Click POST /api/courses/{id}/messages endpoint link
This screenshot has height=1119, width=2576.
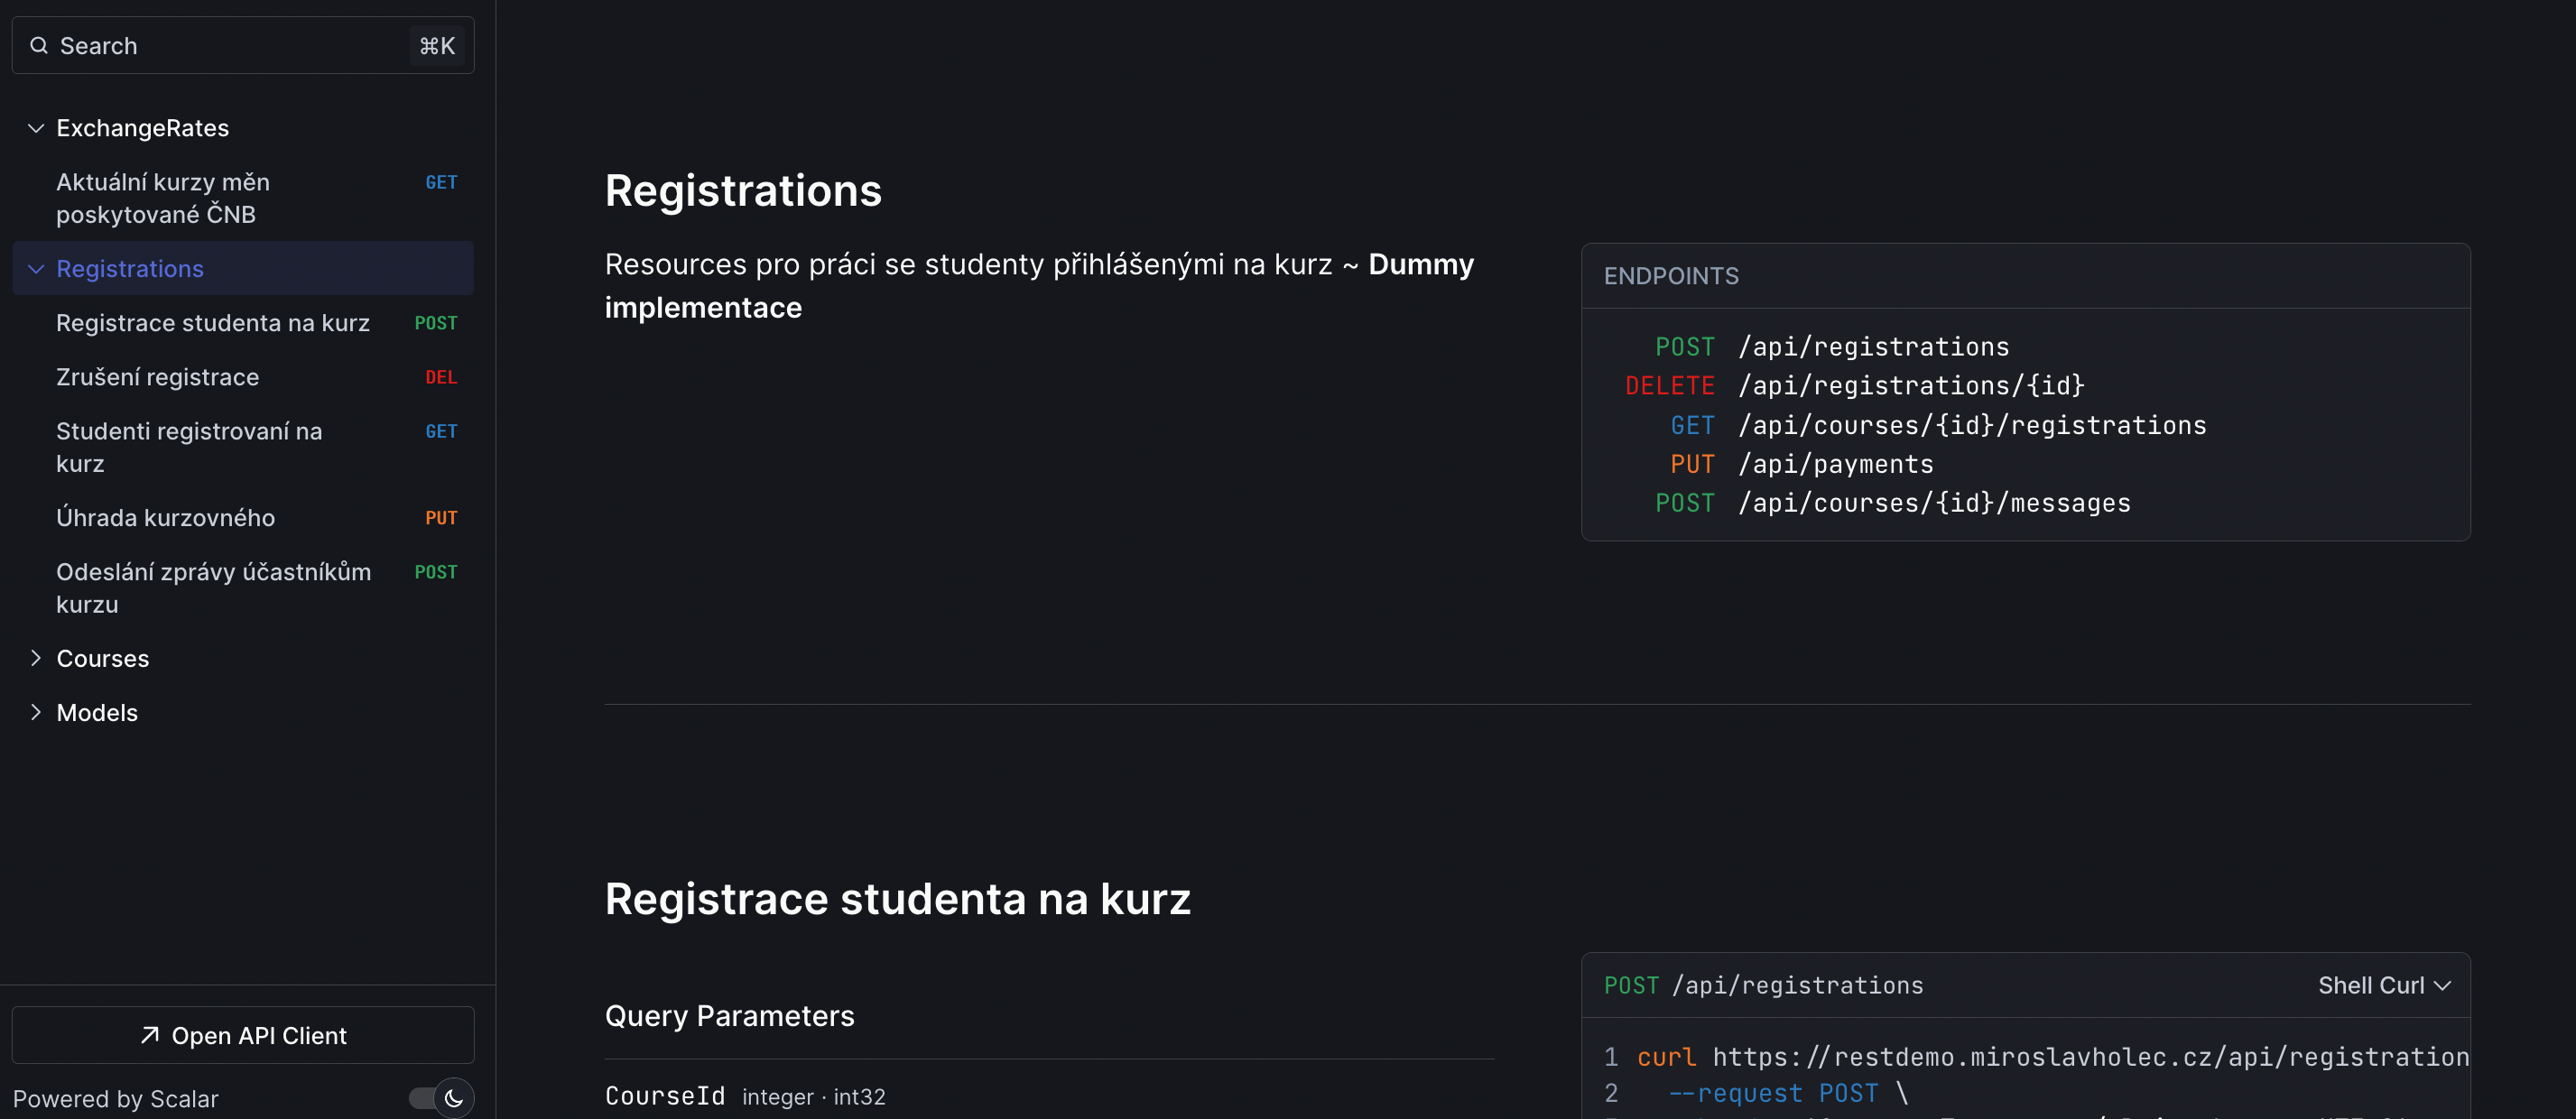click(x=1893, y=503)
